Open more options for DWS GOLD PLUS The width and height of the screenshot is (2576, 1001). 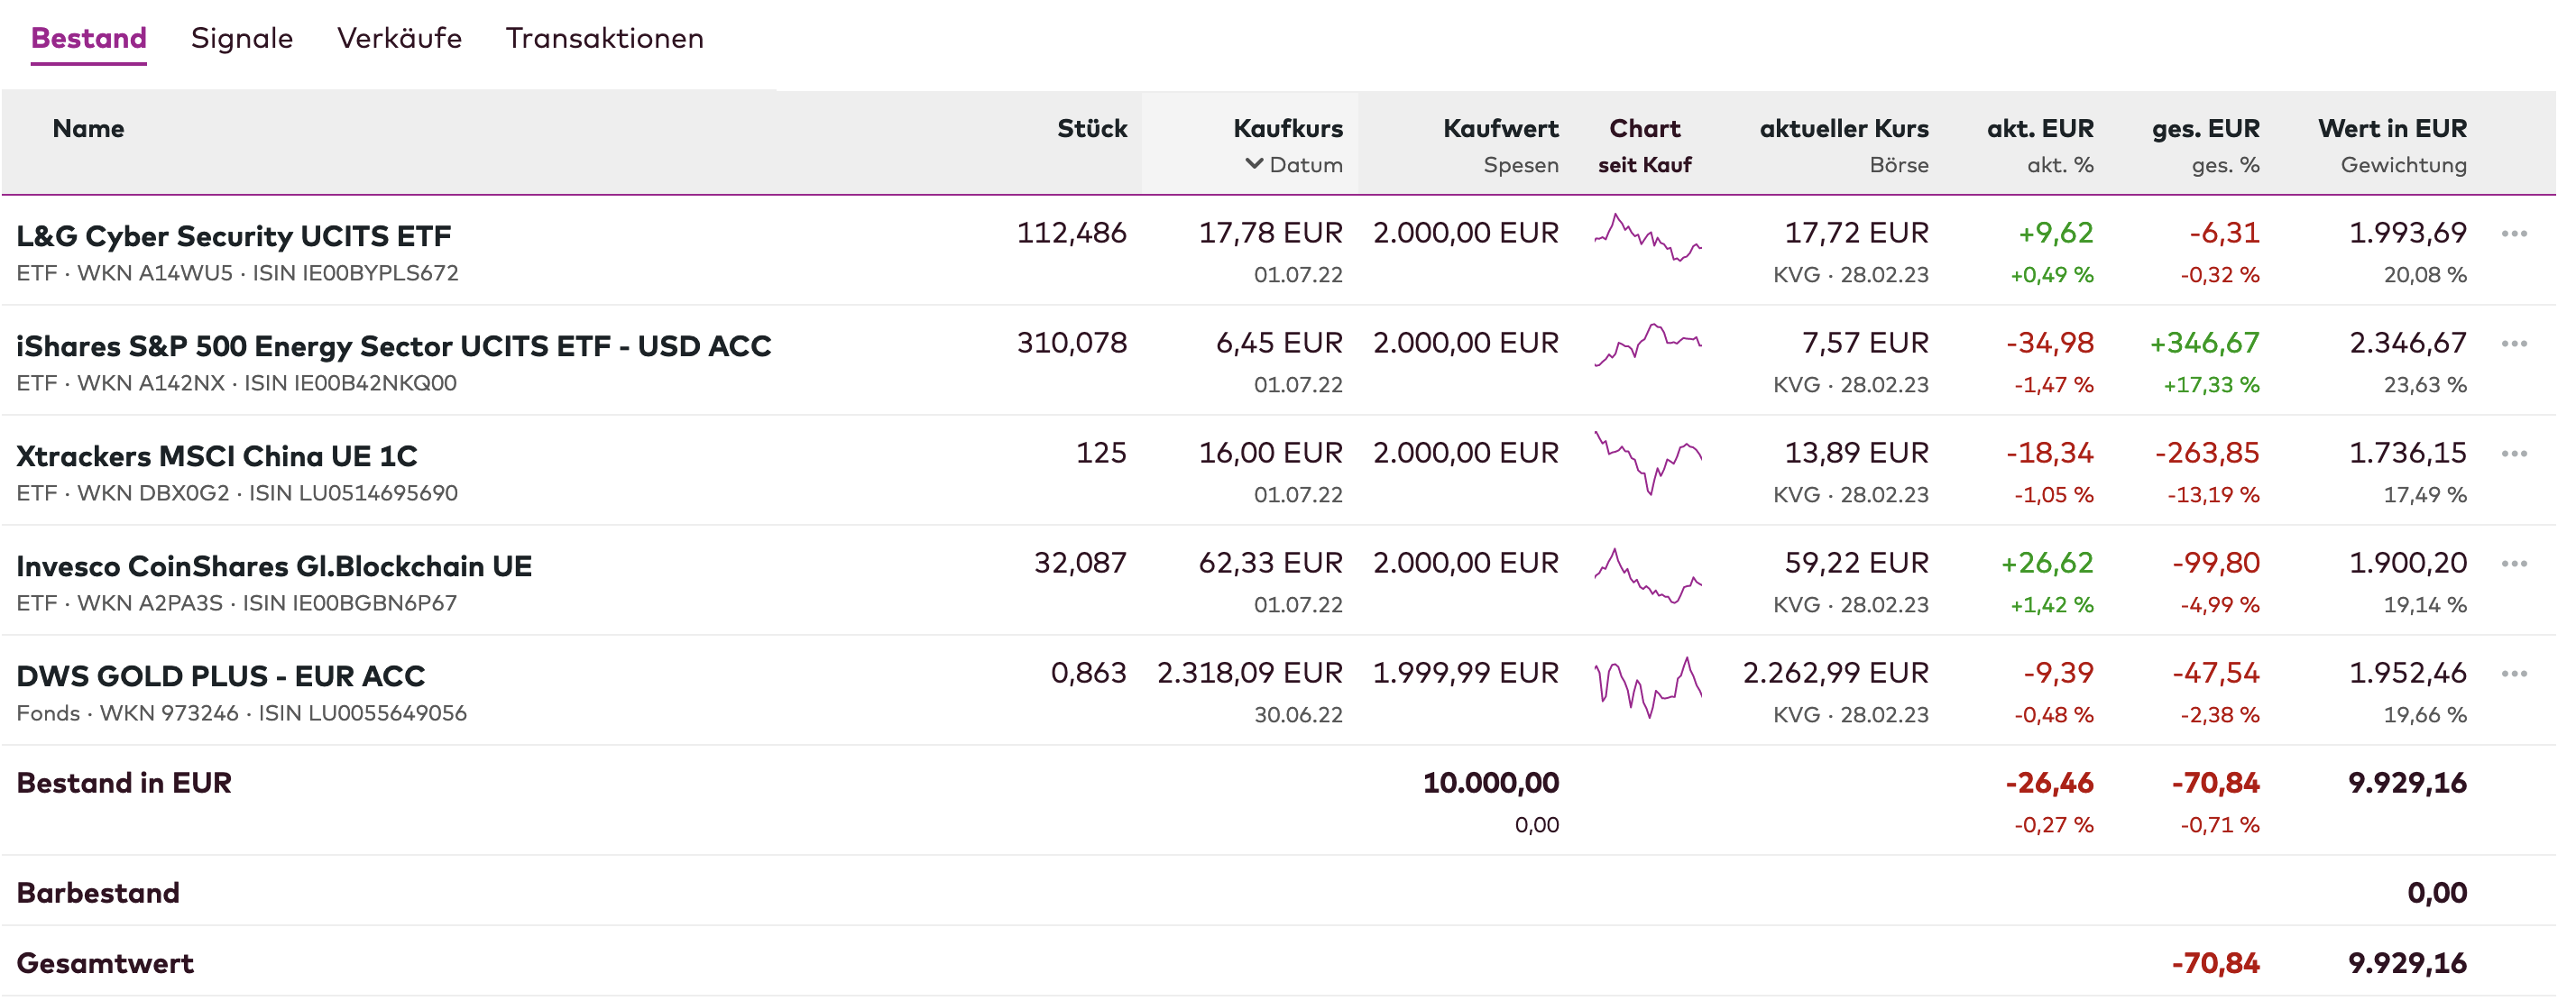tap(2513, 674)
